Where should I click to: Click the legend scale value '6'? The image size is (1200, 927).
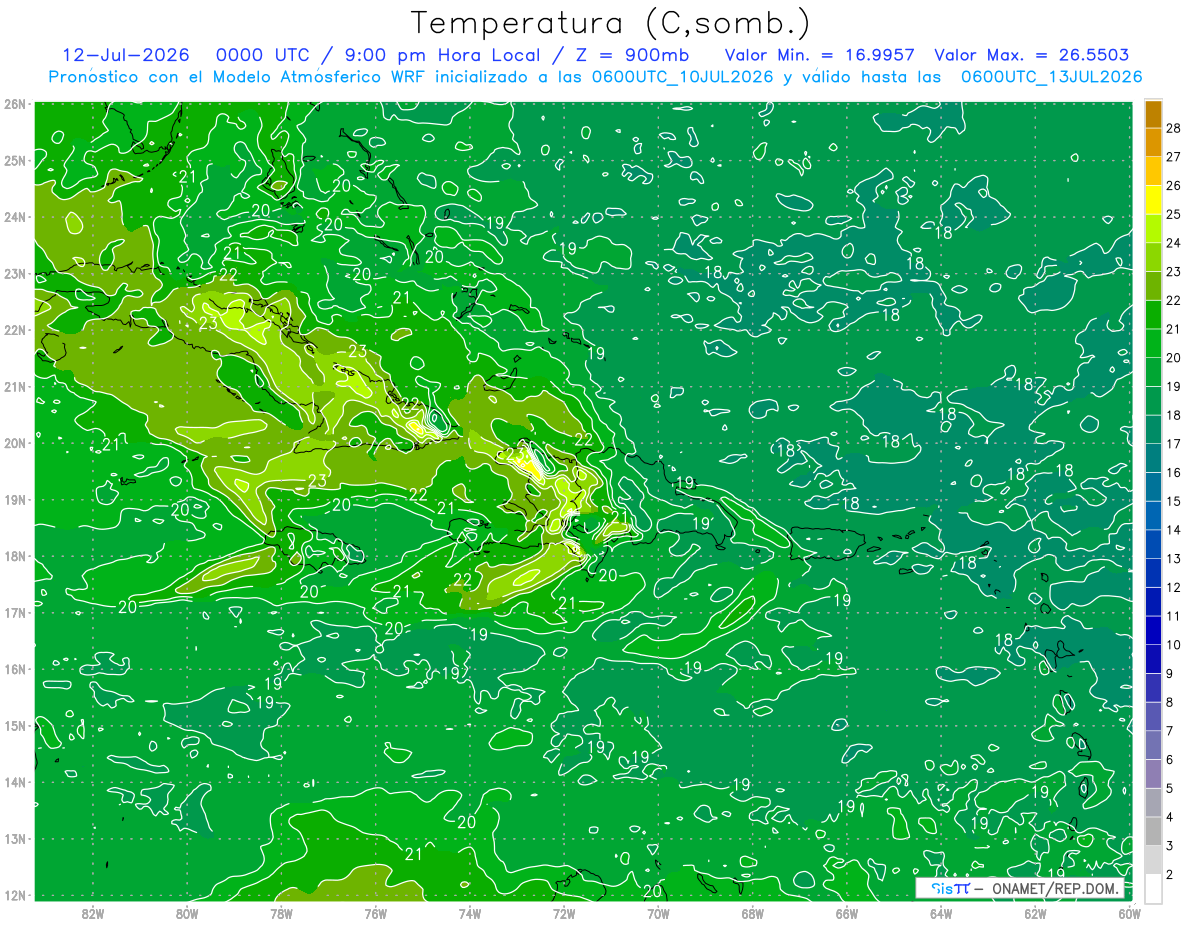(1170, 760)
